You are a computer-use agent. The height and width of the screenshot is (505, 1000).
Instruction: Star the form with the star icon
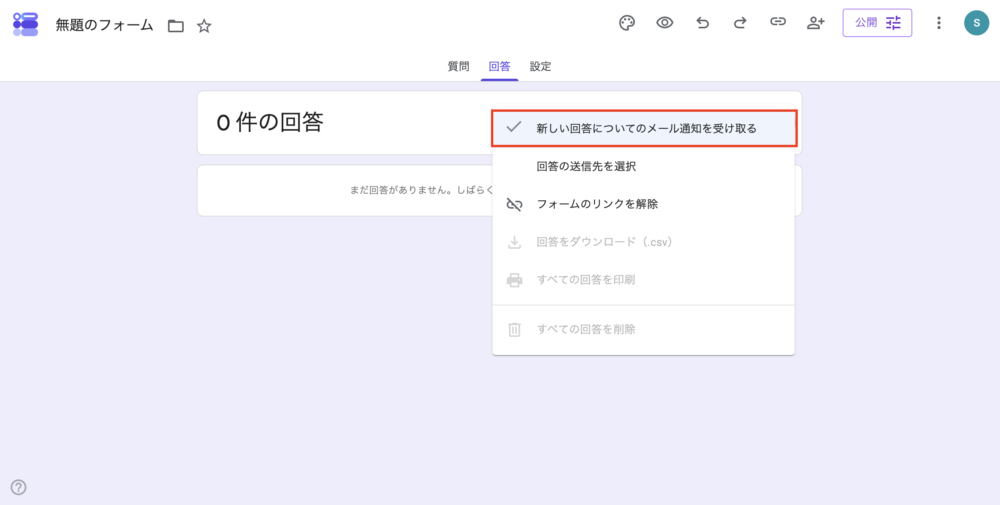(x=204, y=26)
